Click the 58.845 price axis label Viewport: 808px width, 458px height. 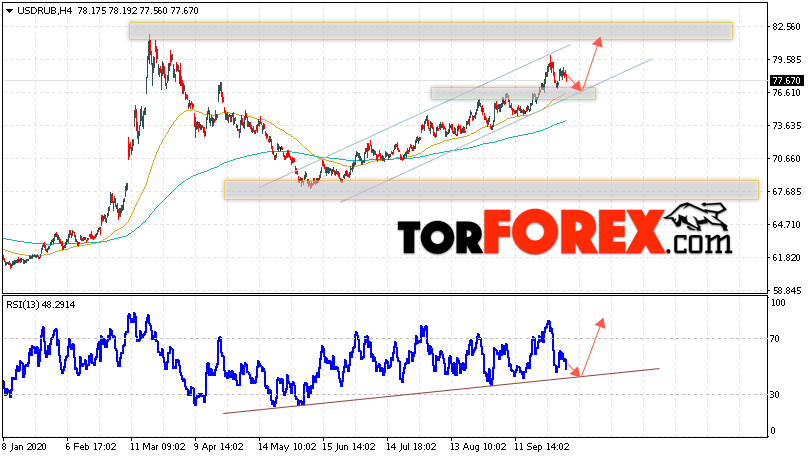(787, 291)
